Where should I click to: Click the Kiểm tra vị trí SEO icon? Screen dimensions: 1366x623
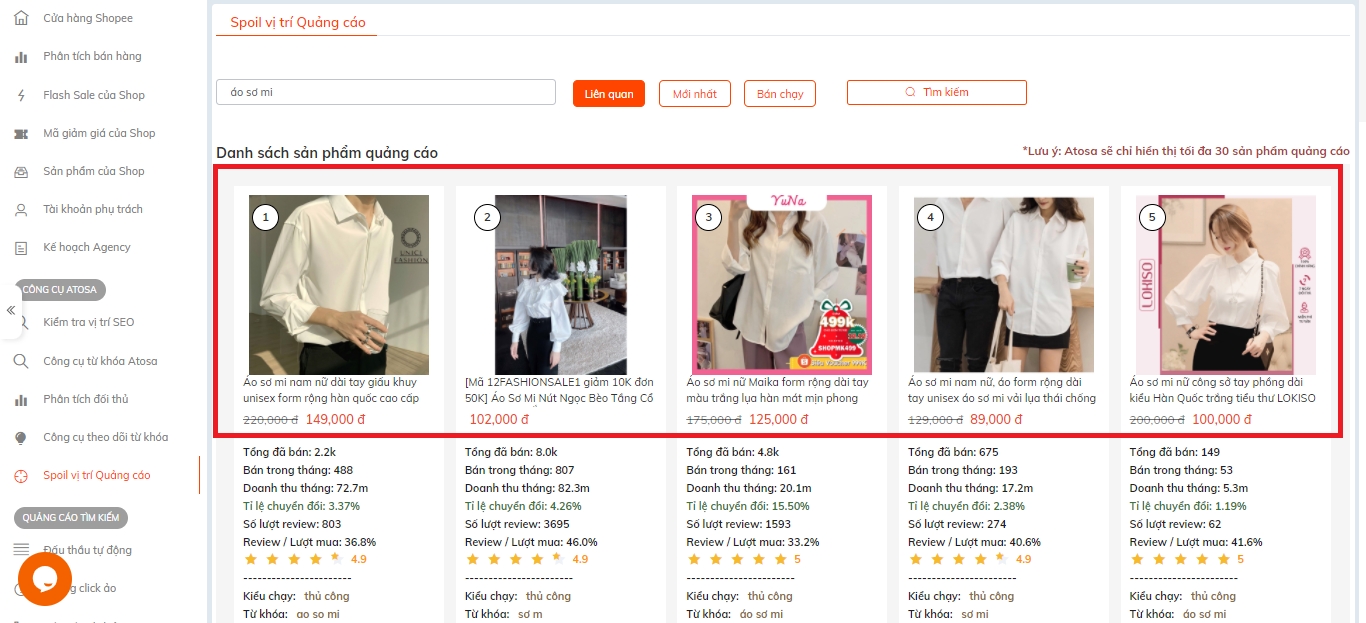click(21, 322)
